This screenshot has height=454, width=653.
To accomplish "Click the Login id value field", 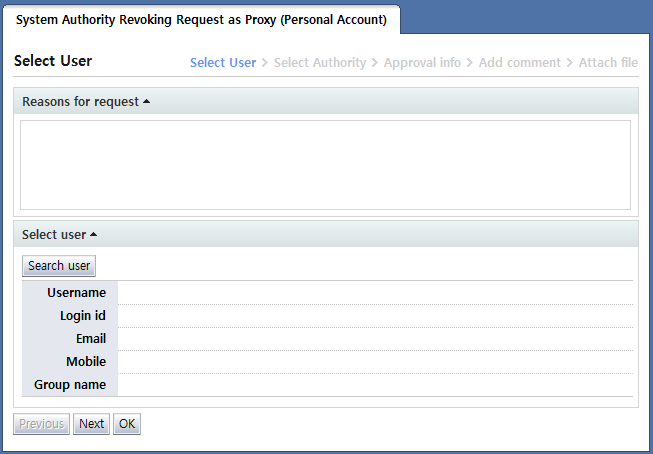I will pyautogui.click(x=375, y=316).
